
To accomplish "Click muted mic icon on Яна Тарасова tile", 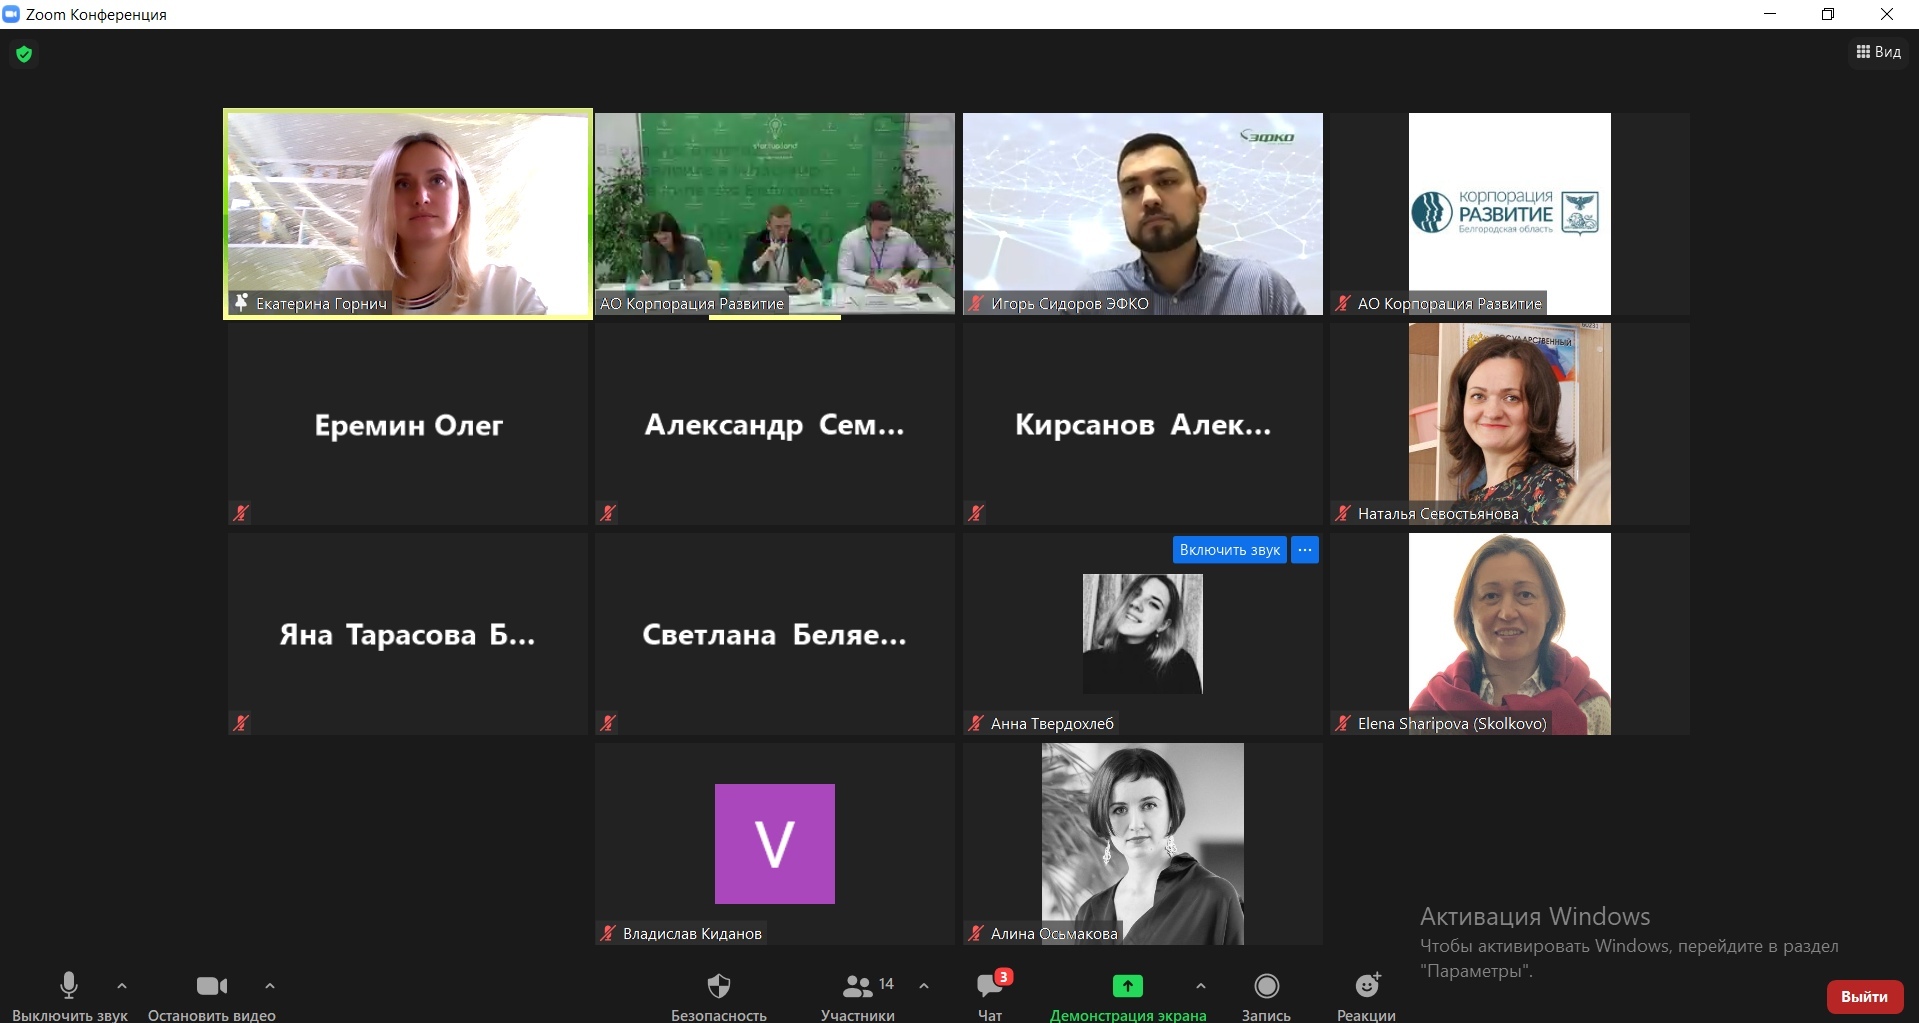I will pos(241,723).
